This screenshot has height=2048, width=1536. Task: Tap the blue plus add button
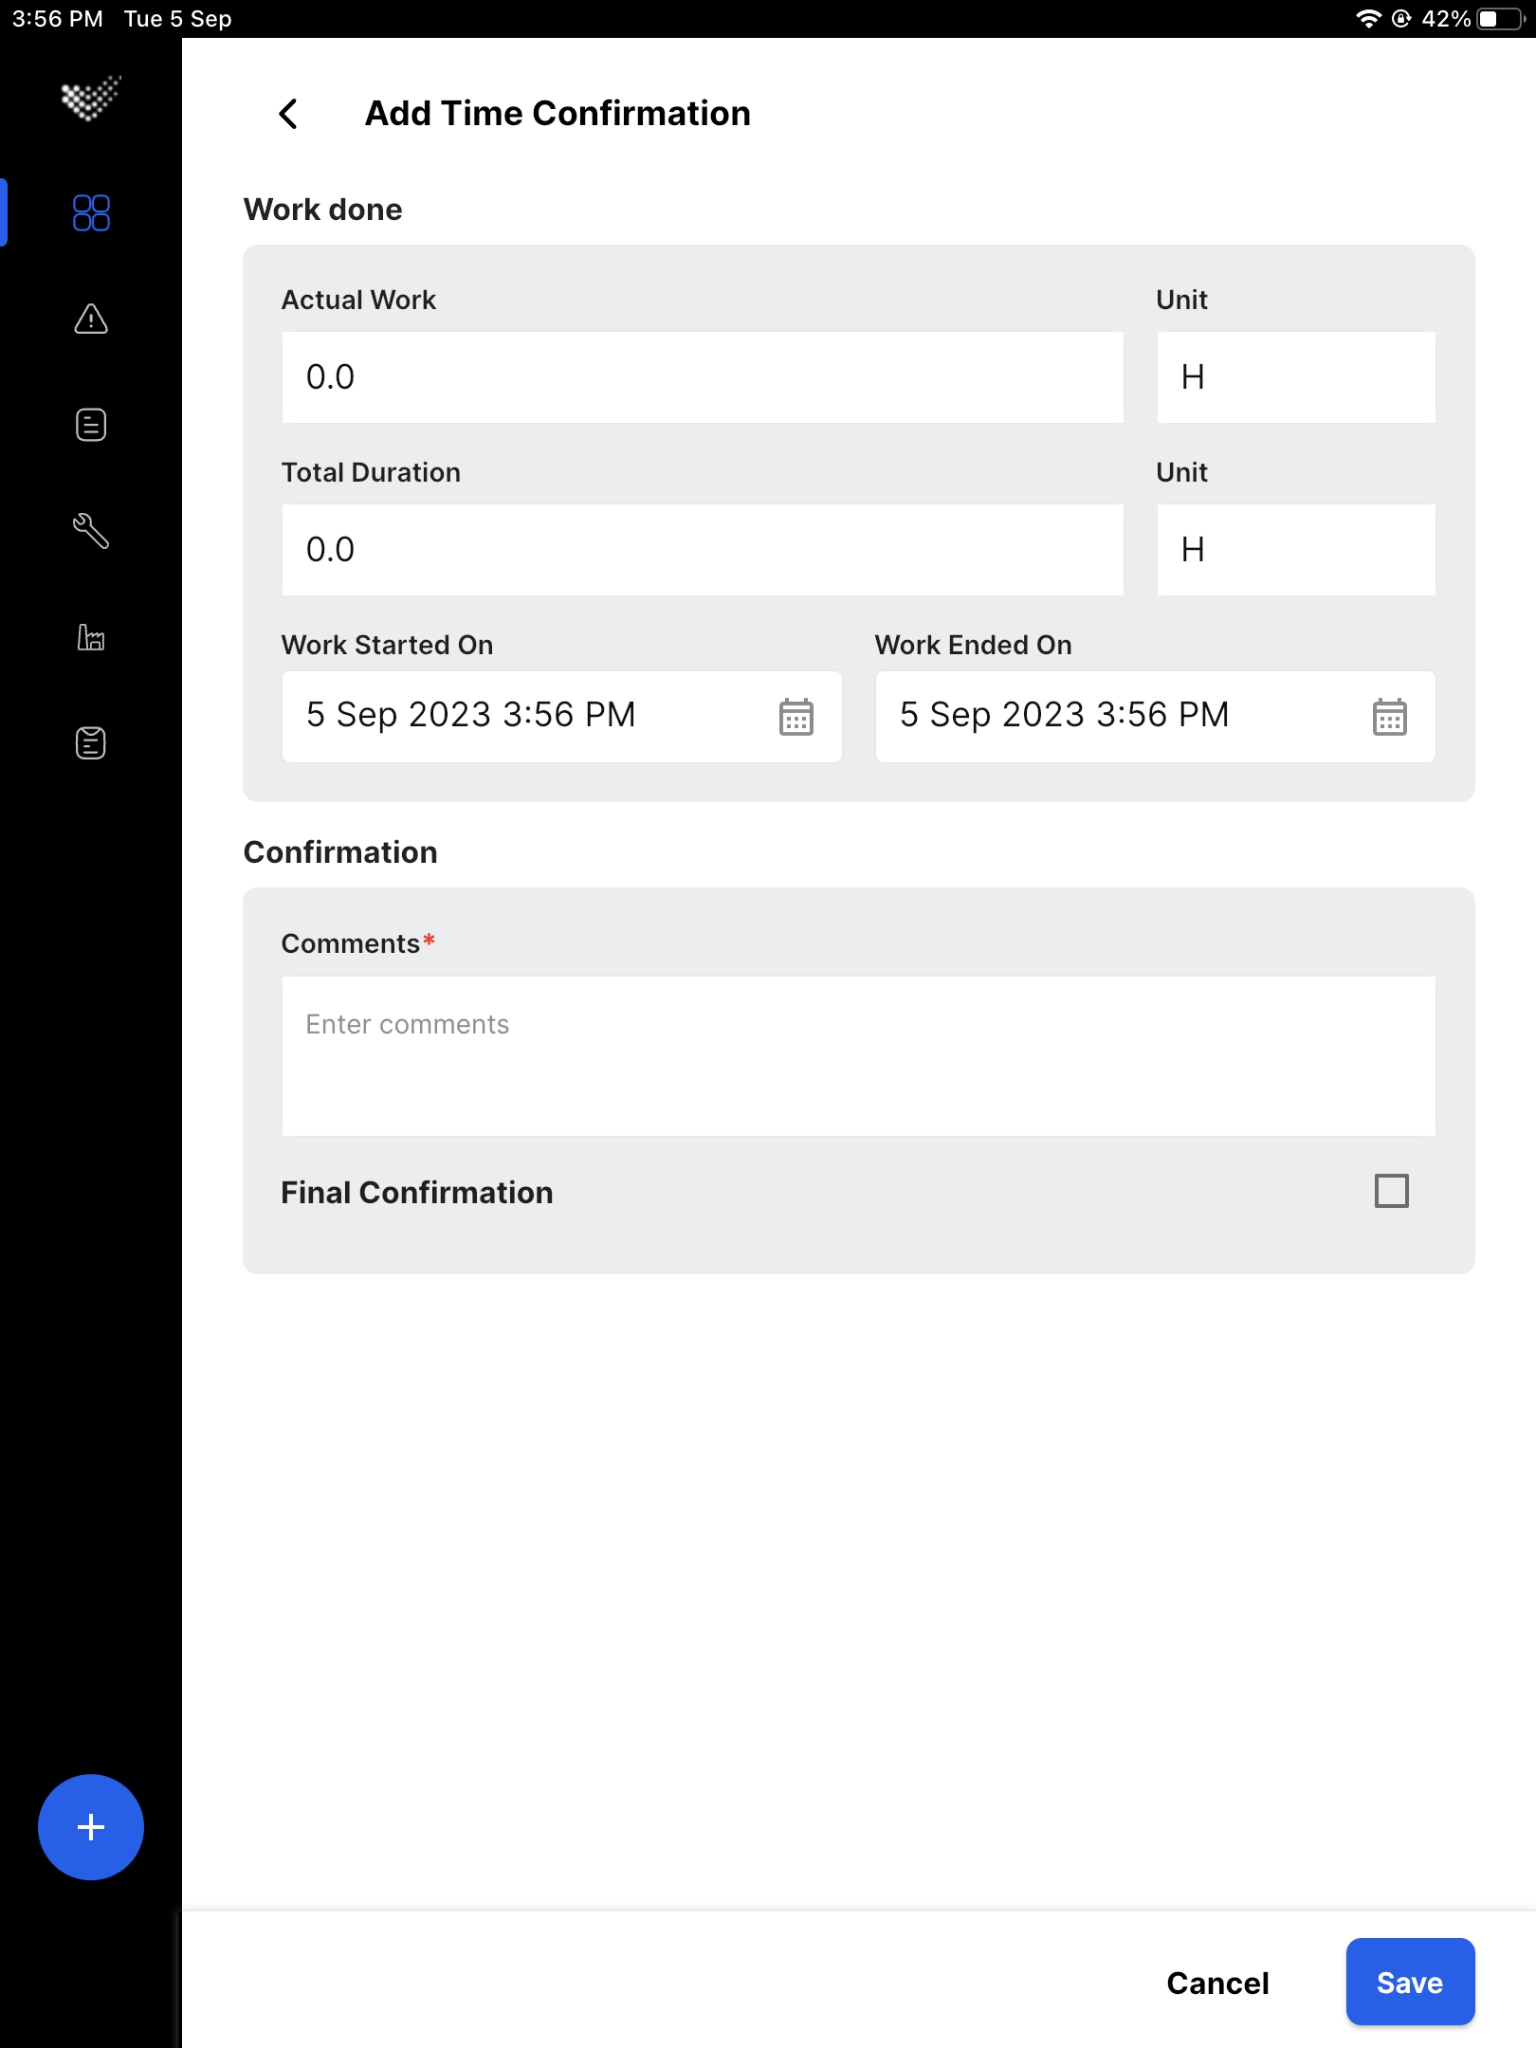point(91,1827)
